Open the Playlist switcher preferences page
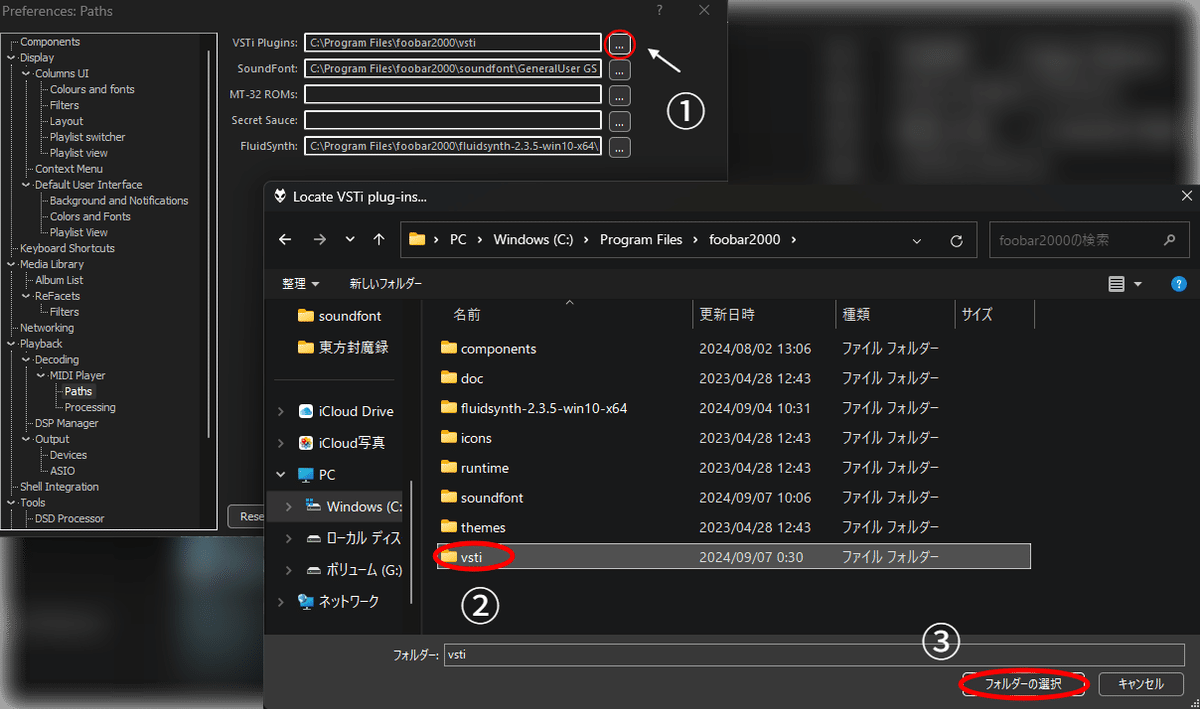The width and height of the screenshot is (1200, 709). (88, 137)
